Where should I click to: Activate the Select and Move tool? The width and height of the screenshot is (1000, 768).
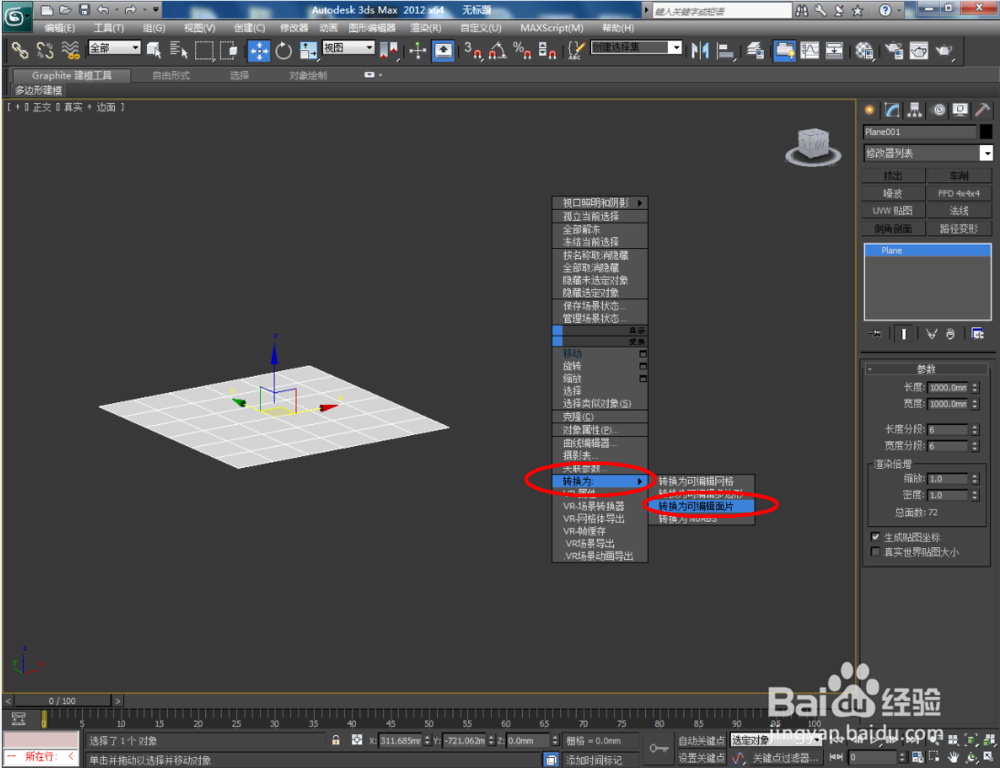coord(259,51)
